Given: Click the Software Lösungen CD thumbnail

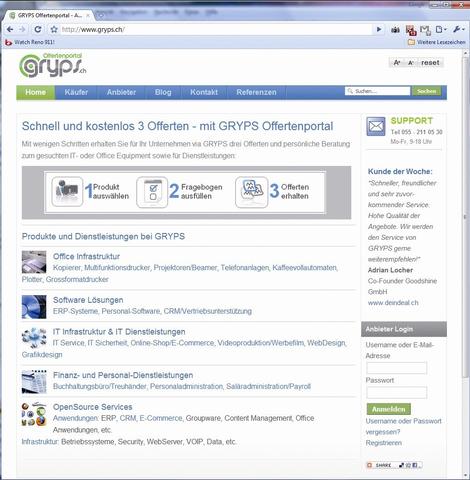Looking at the screenshot, I should (x=34, y=307).
